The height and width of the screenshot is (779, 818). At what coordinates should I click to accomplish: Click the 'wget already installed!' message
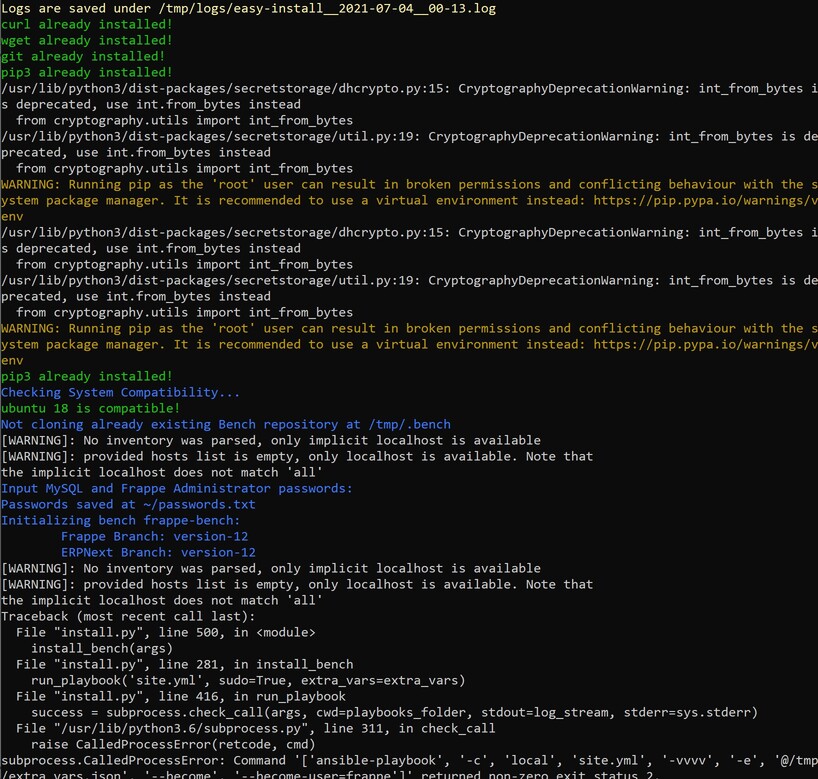(x=87, y=40)
